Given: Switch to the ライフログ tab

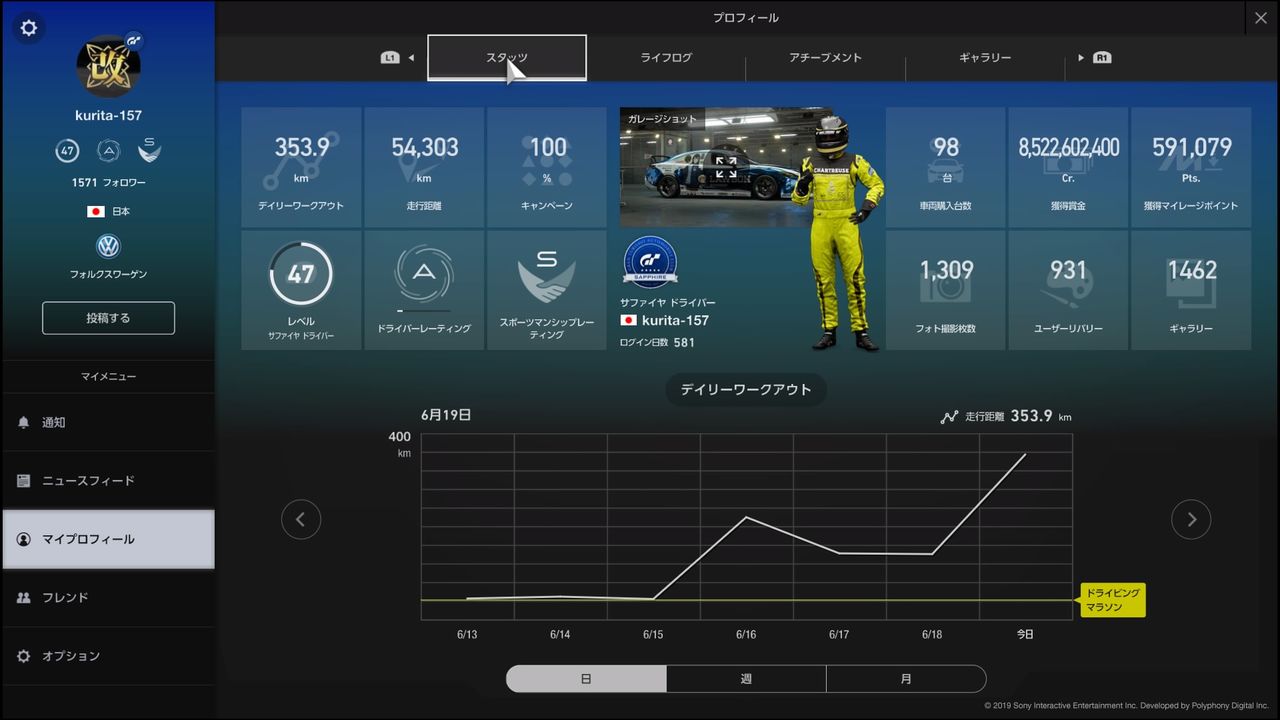Looking at the screenshot, I should pos(666,58).
